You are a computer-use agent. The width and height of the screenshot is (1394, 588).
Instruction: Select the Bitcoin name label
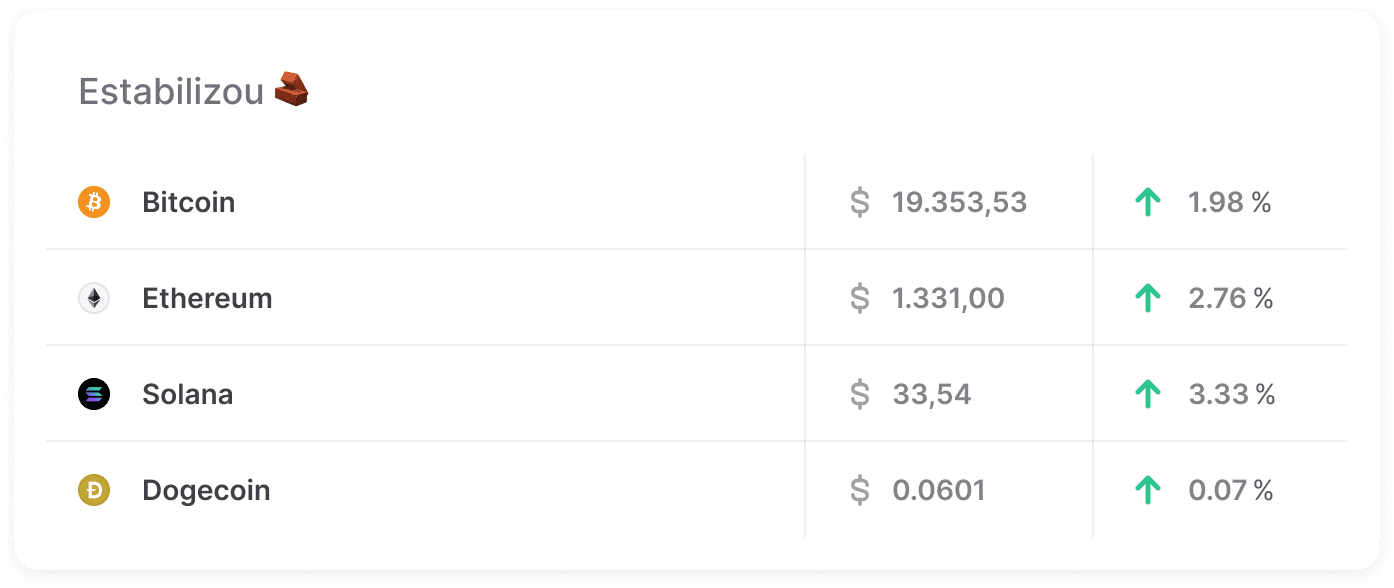[189, 201]
